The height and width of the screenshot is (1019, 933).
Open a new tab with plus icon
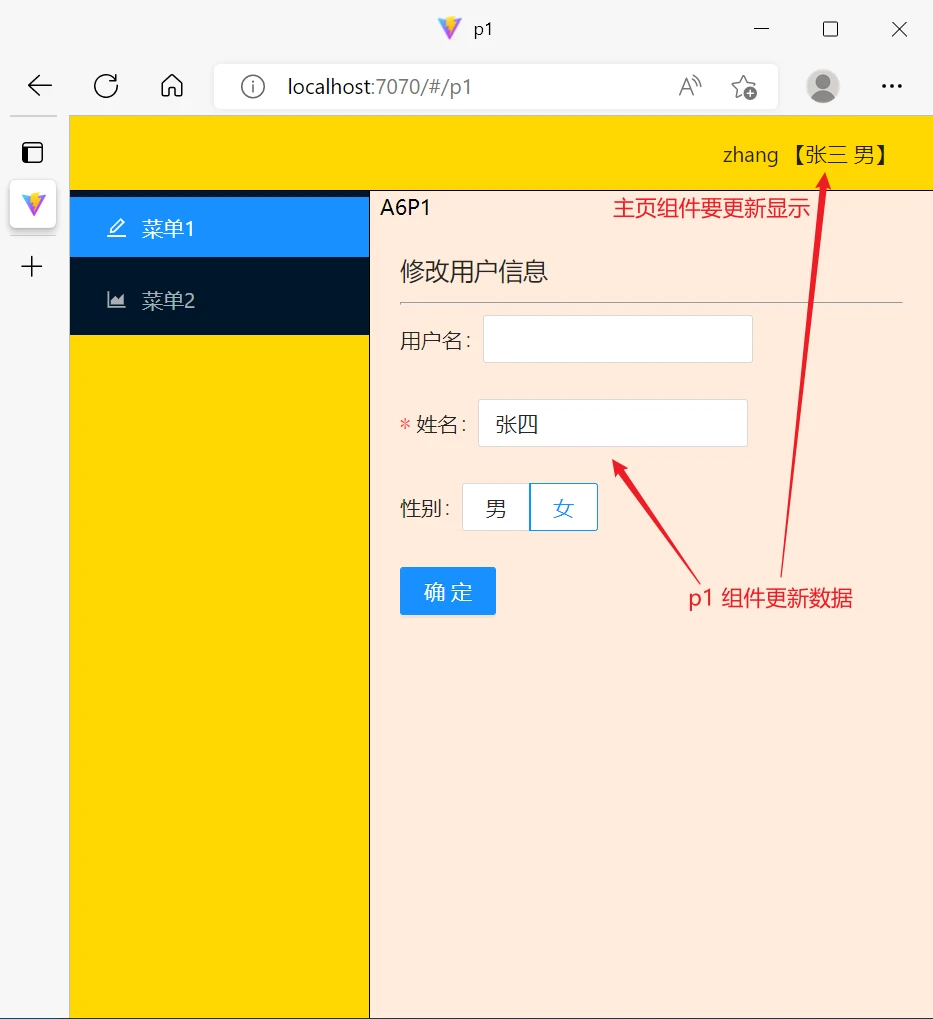point(33,267)
